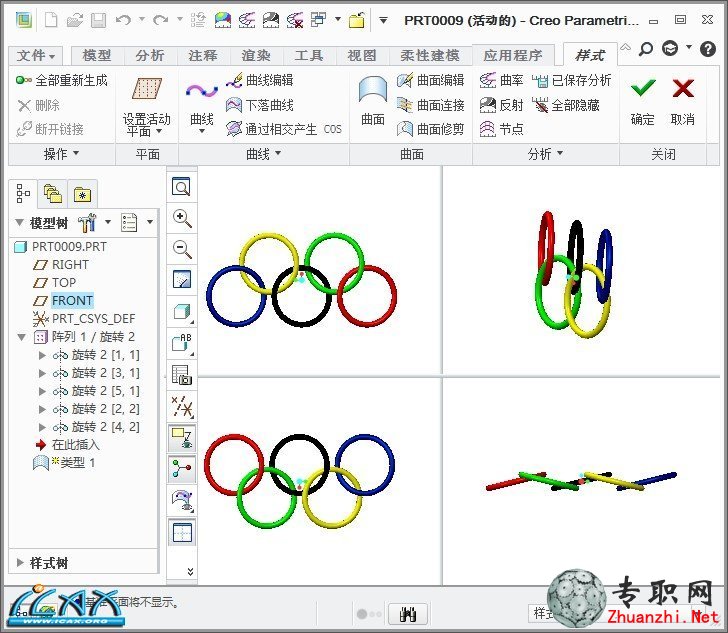This screenshot has width=728, height=633.
Task: Expand the 样式树 panel
Action: [20, 563]
